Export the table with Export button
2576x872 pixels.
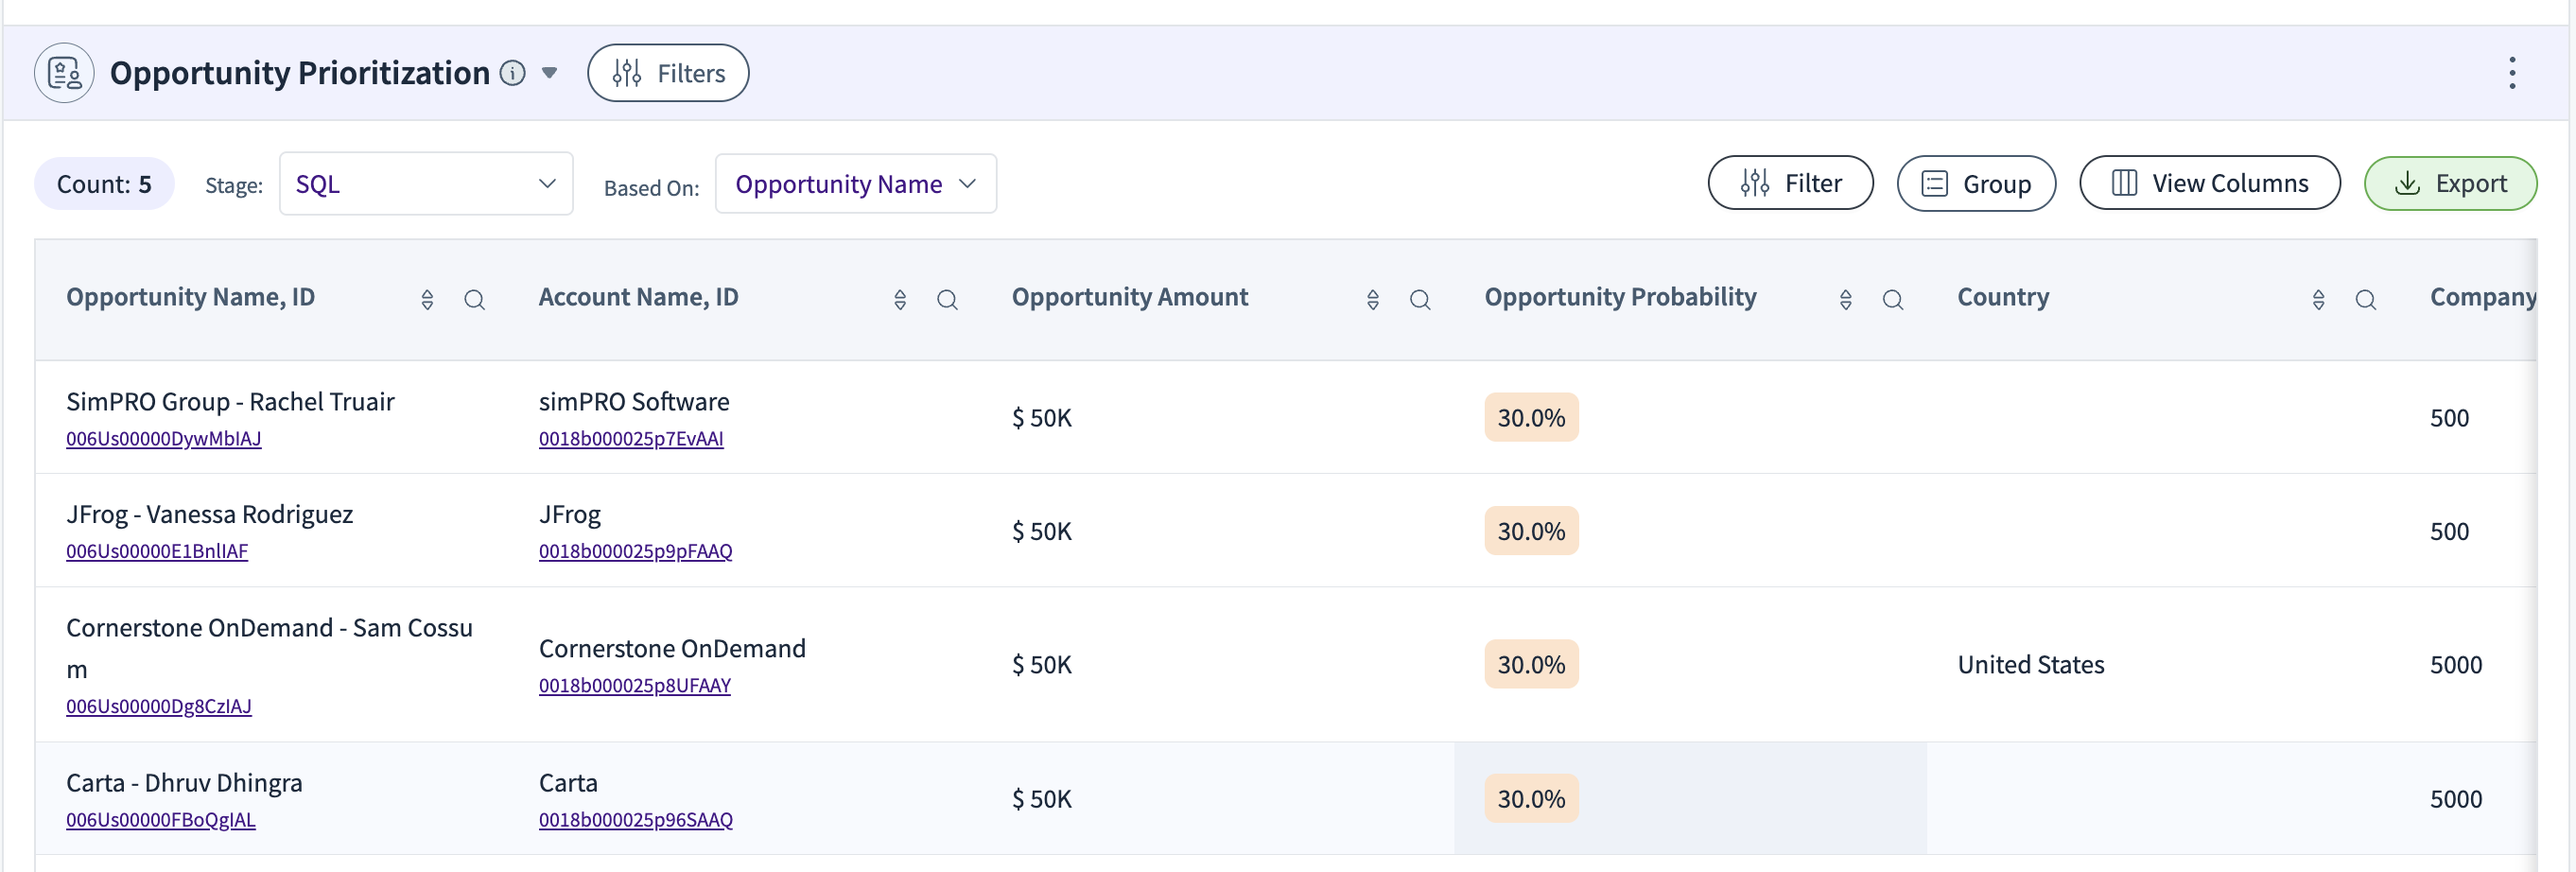2449,184
